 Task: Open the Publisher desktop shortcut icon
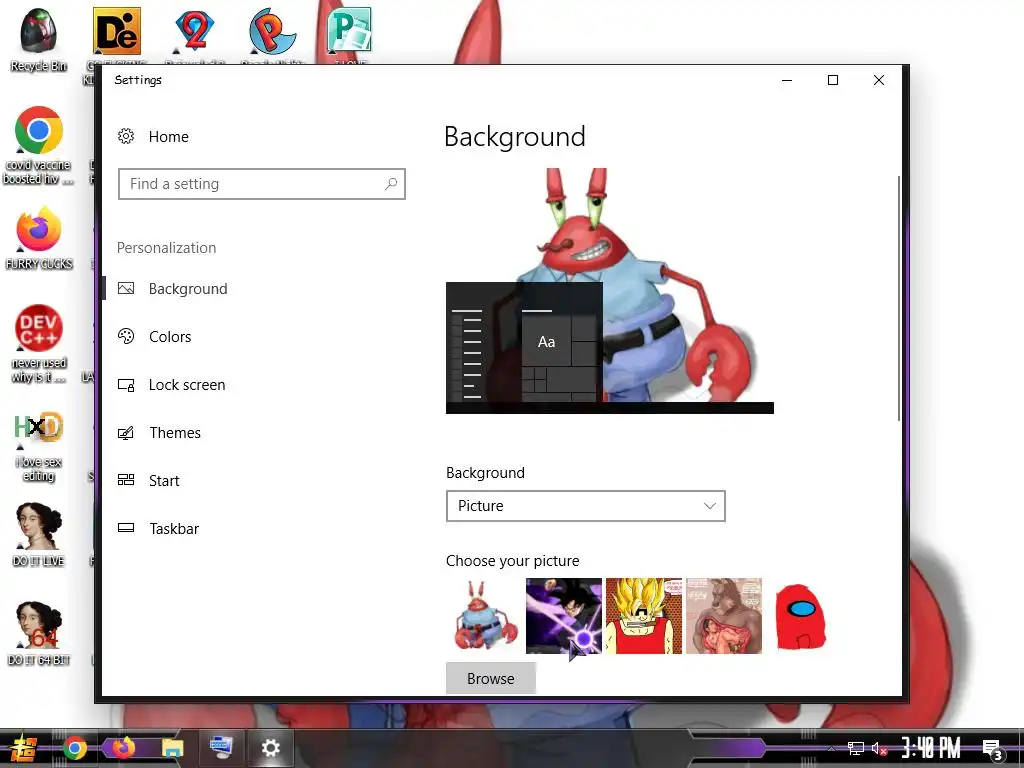point(350,31)
